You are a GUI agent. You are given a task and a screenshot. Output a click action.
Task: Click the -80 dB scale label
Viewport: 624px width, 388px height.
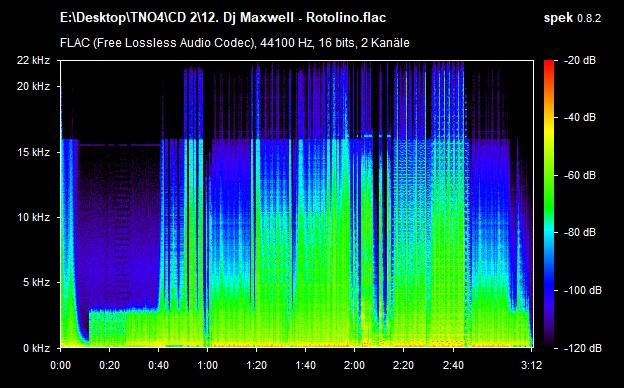(580, 232)
